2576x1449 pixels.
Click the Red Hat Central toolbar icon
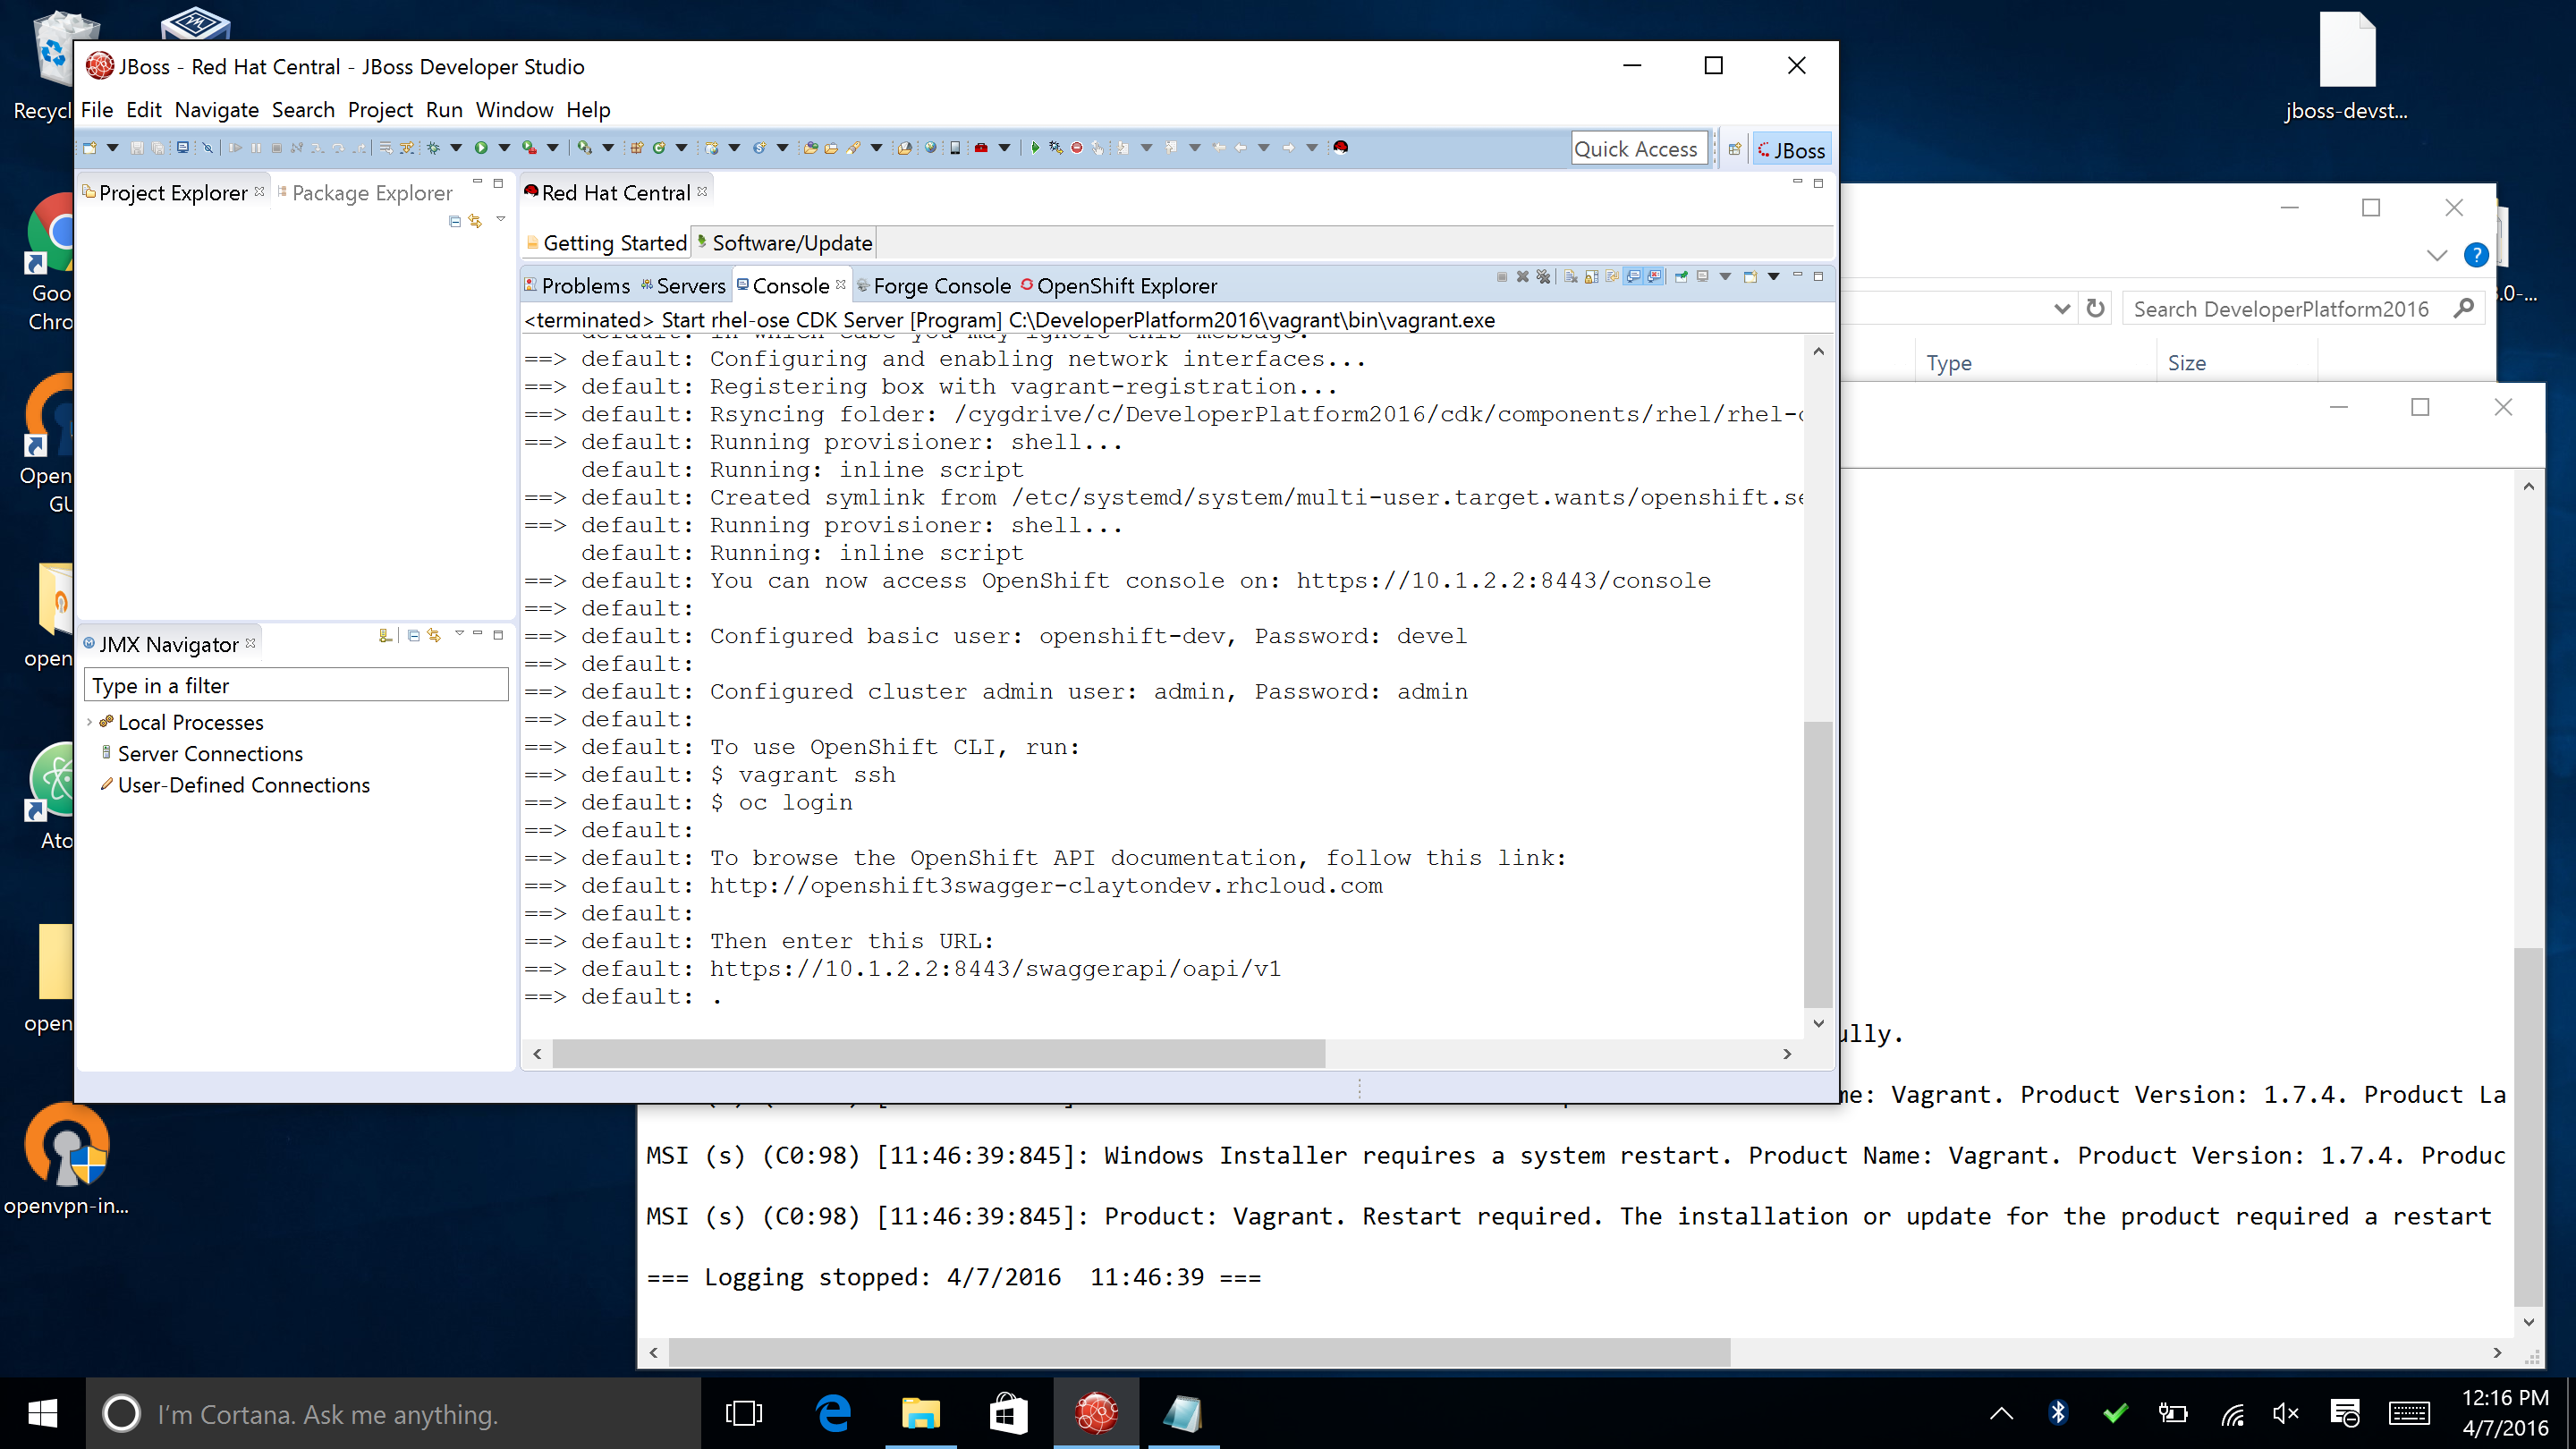[1341, 148]
